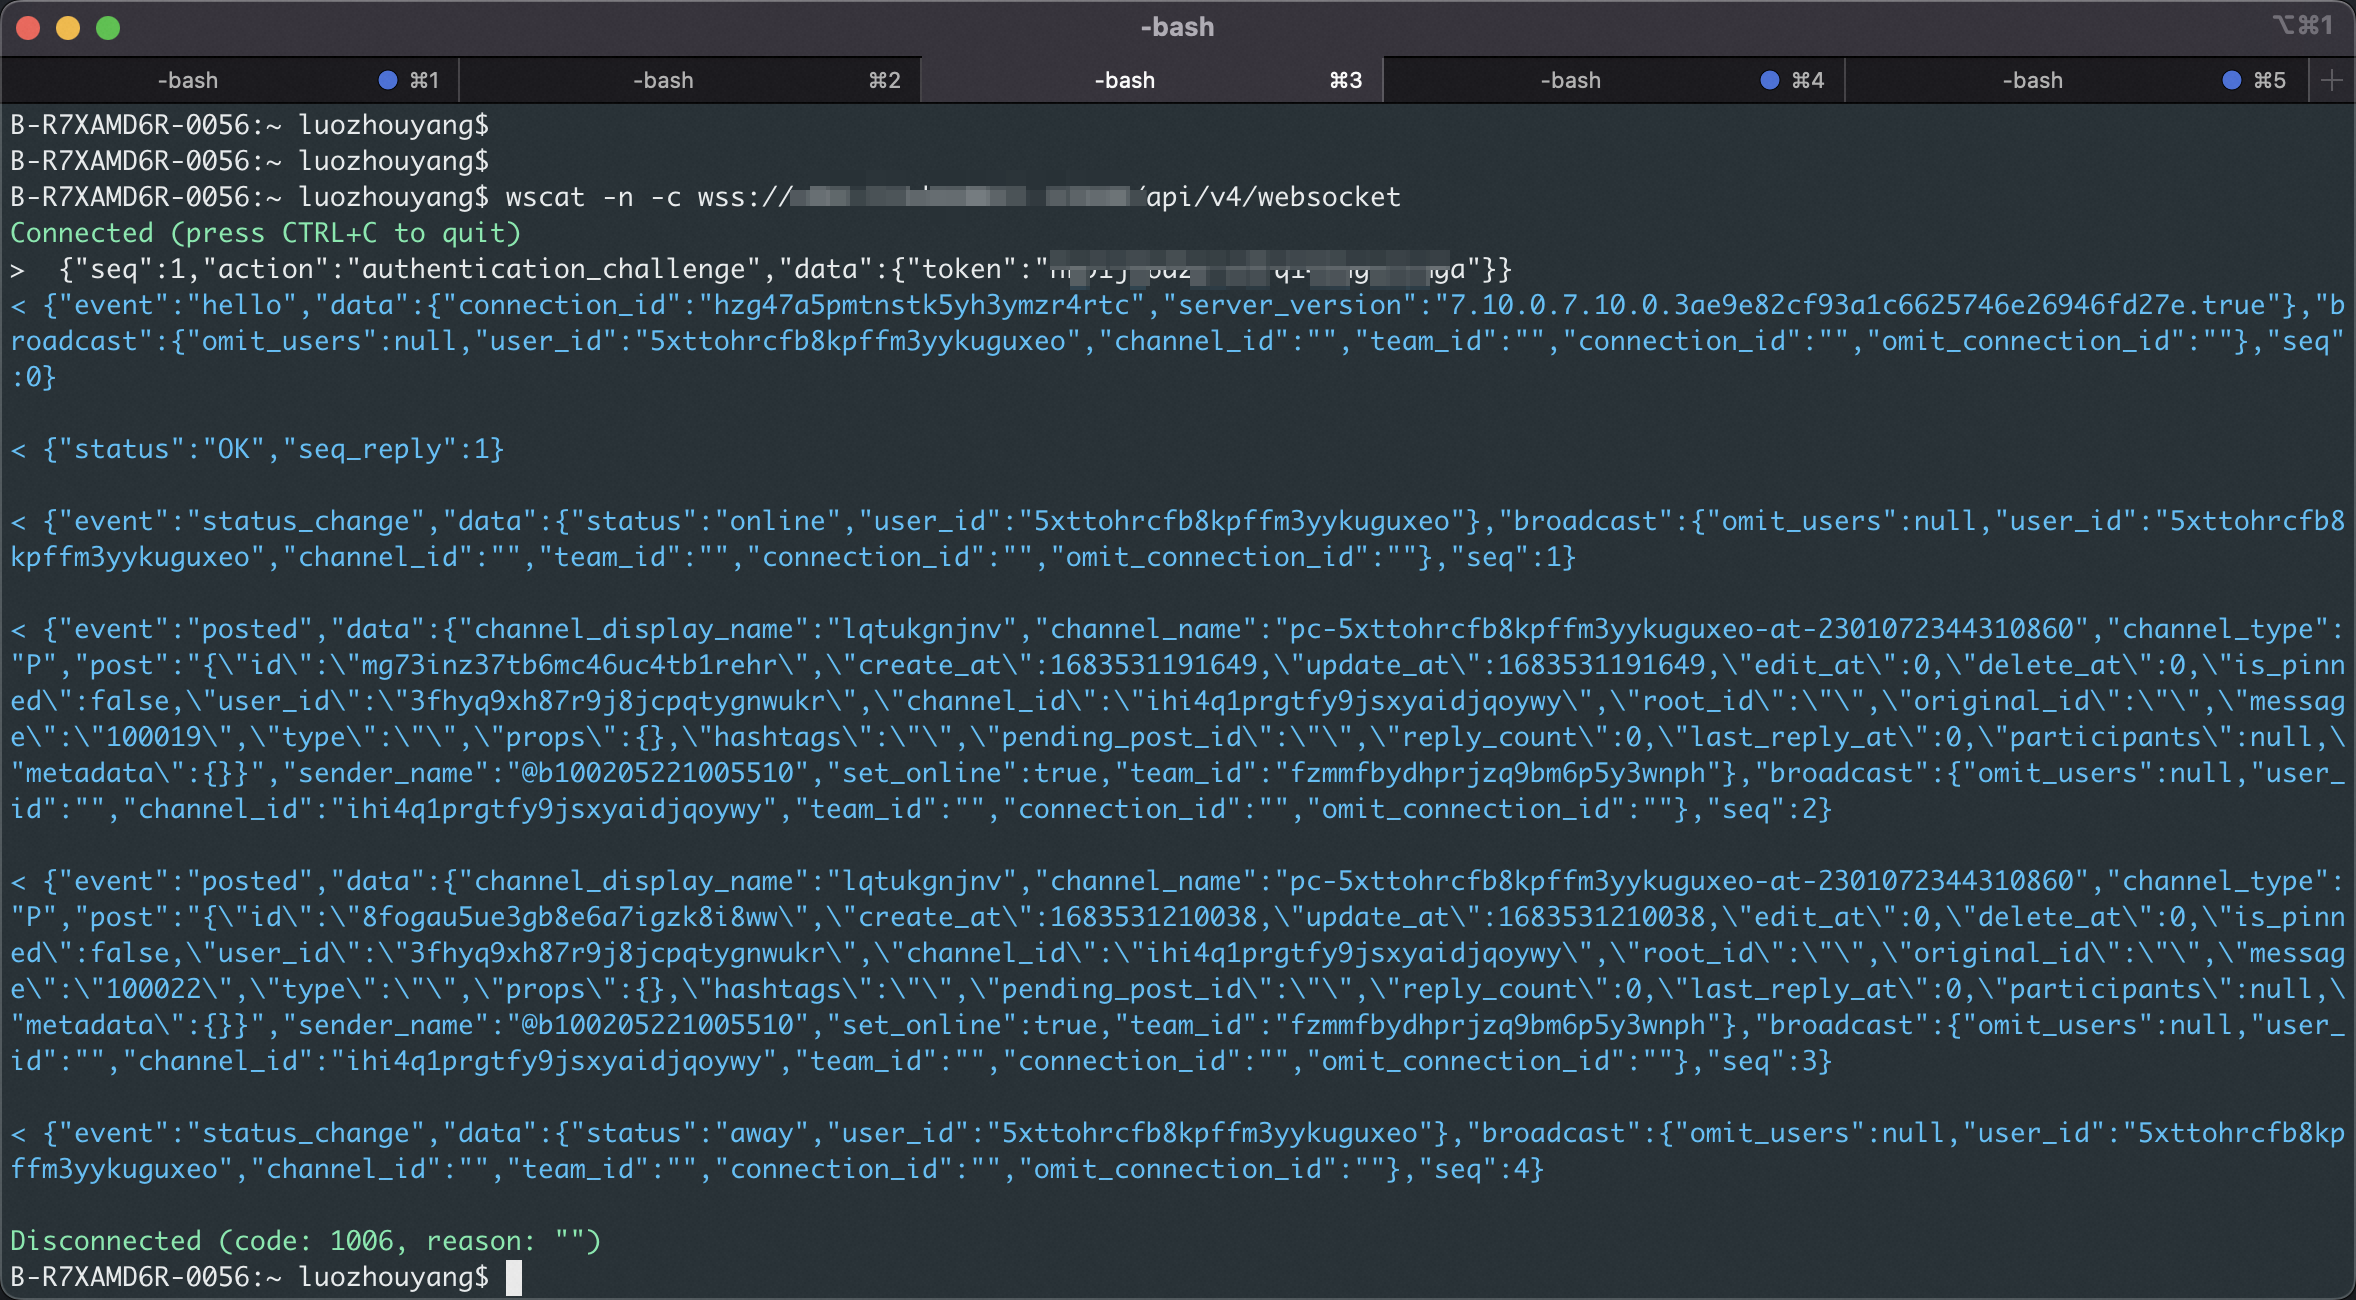Click the wscat command line text
This screenshot has width=2356, height=1300.
point(953,197)
